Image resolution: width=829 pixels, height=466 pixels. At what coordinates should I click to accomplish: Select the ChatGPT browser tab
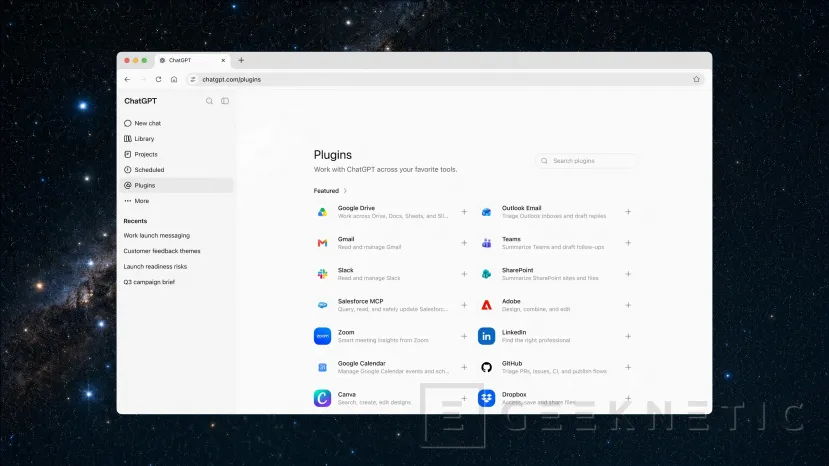tap(192, 60)
